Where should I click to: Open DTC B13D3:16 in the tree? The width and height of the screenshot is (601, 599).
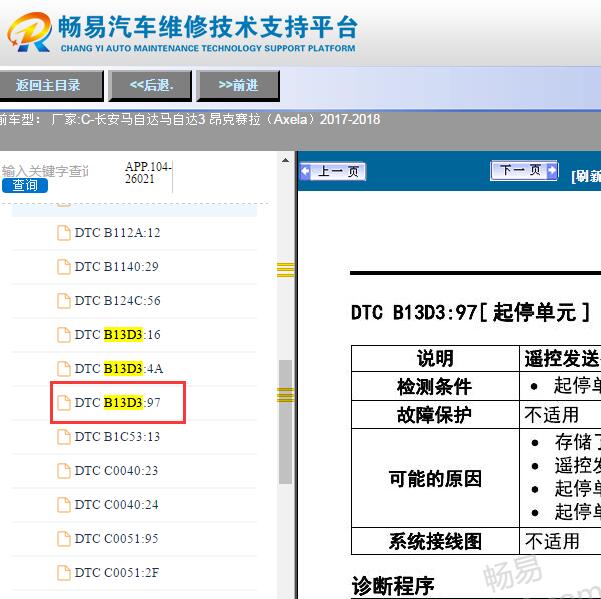pos(118,335)
